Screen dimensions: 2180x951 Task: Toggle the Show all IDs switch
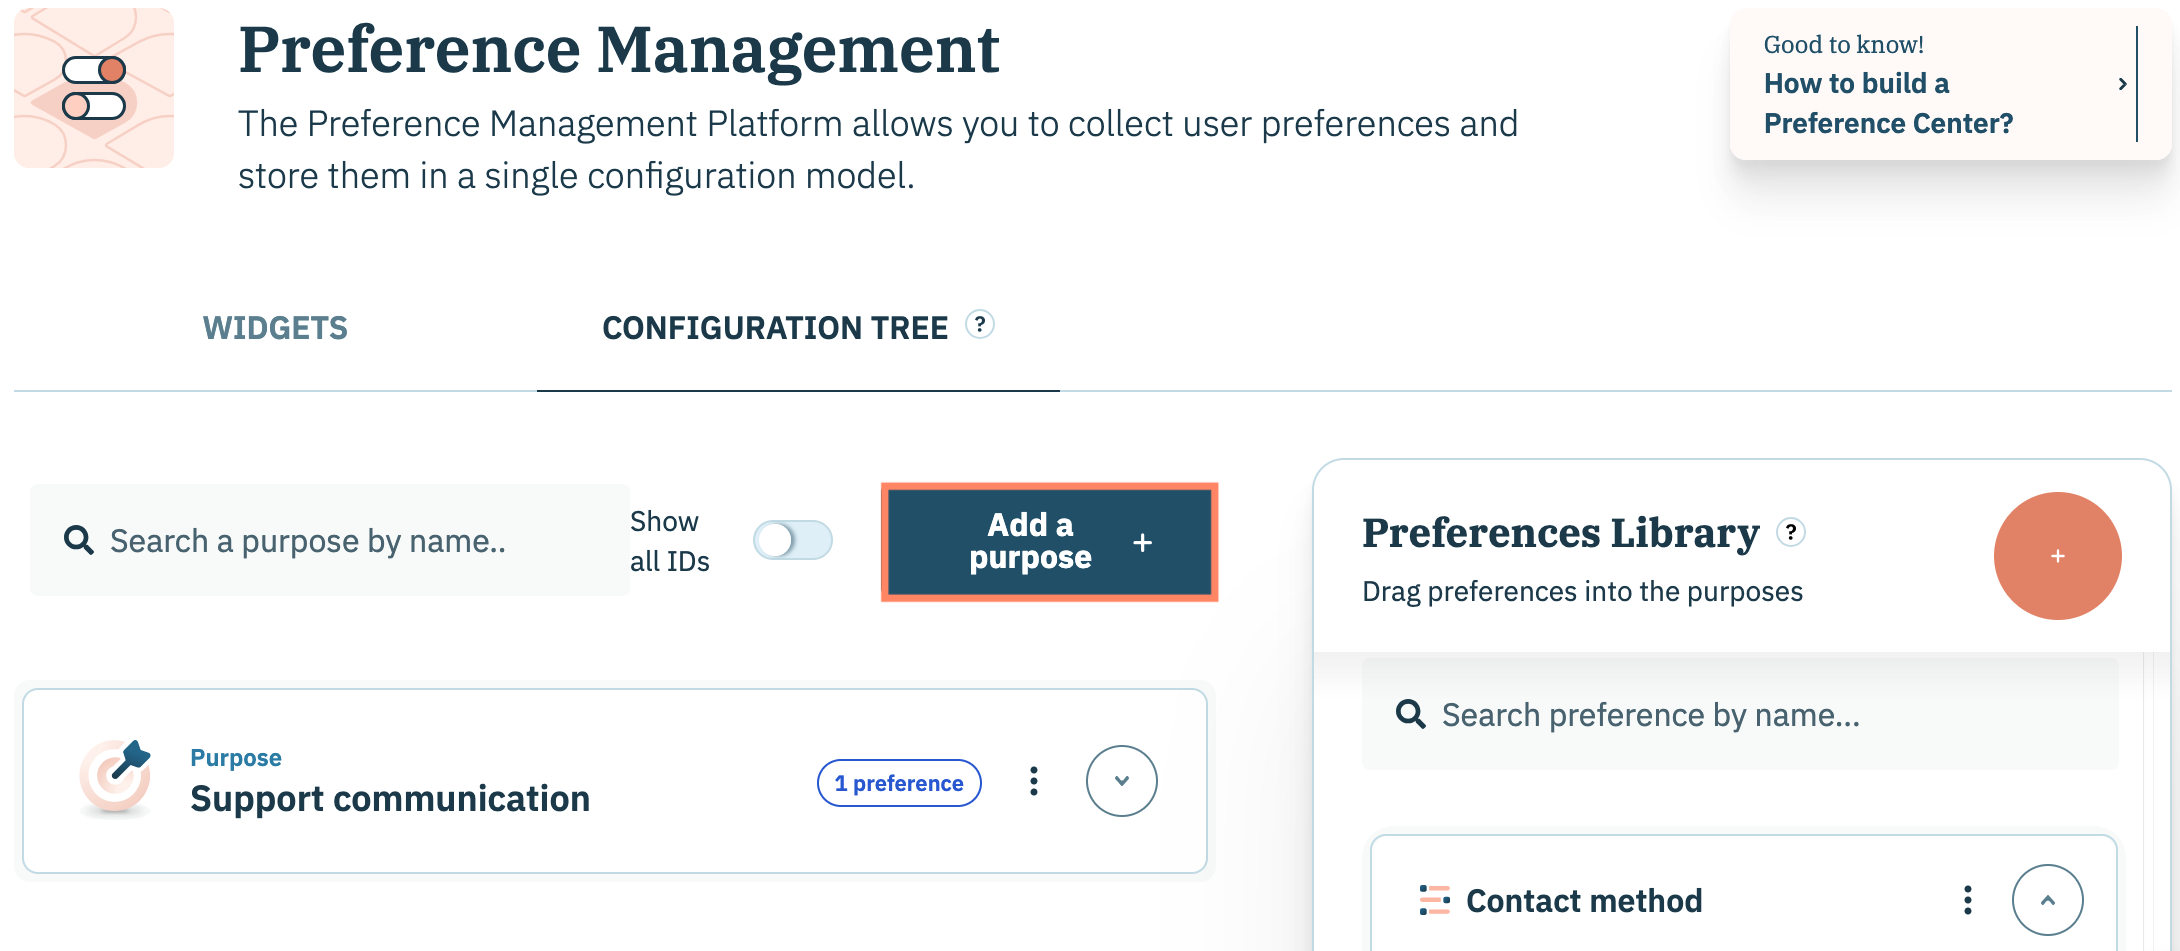pyautogui.click(x=793, y=541)
